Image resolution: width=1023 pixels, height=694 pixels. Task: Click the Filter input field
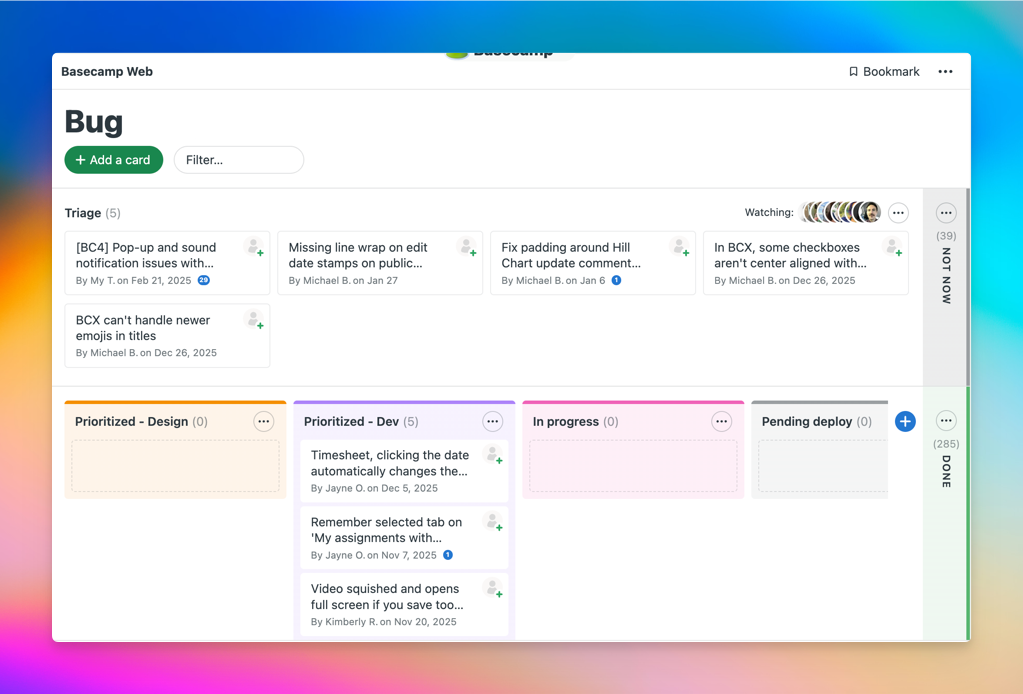[239, 160]
